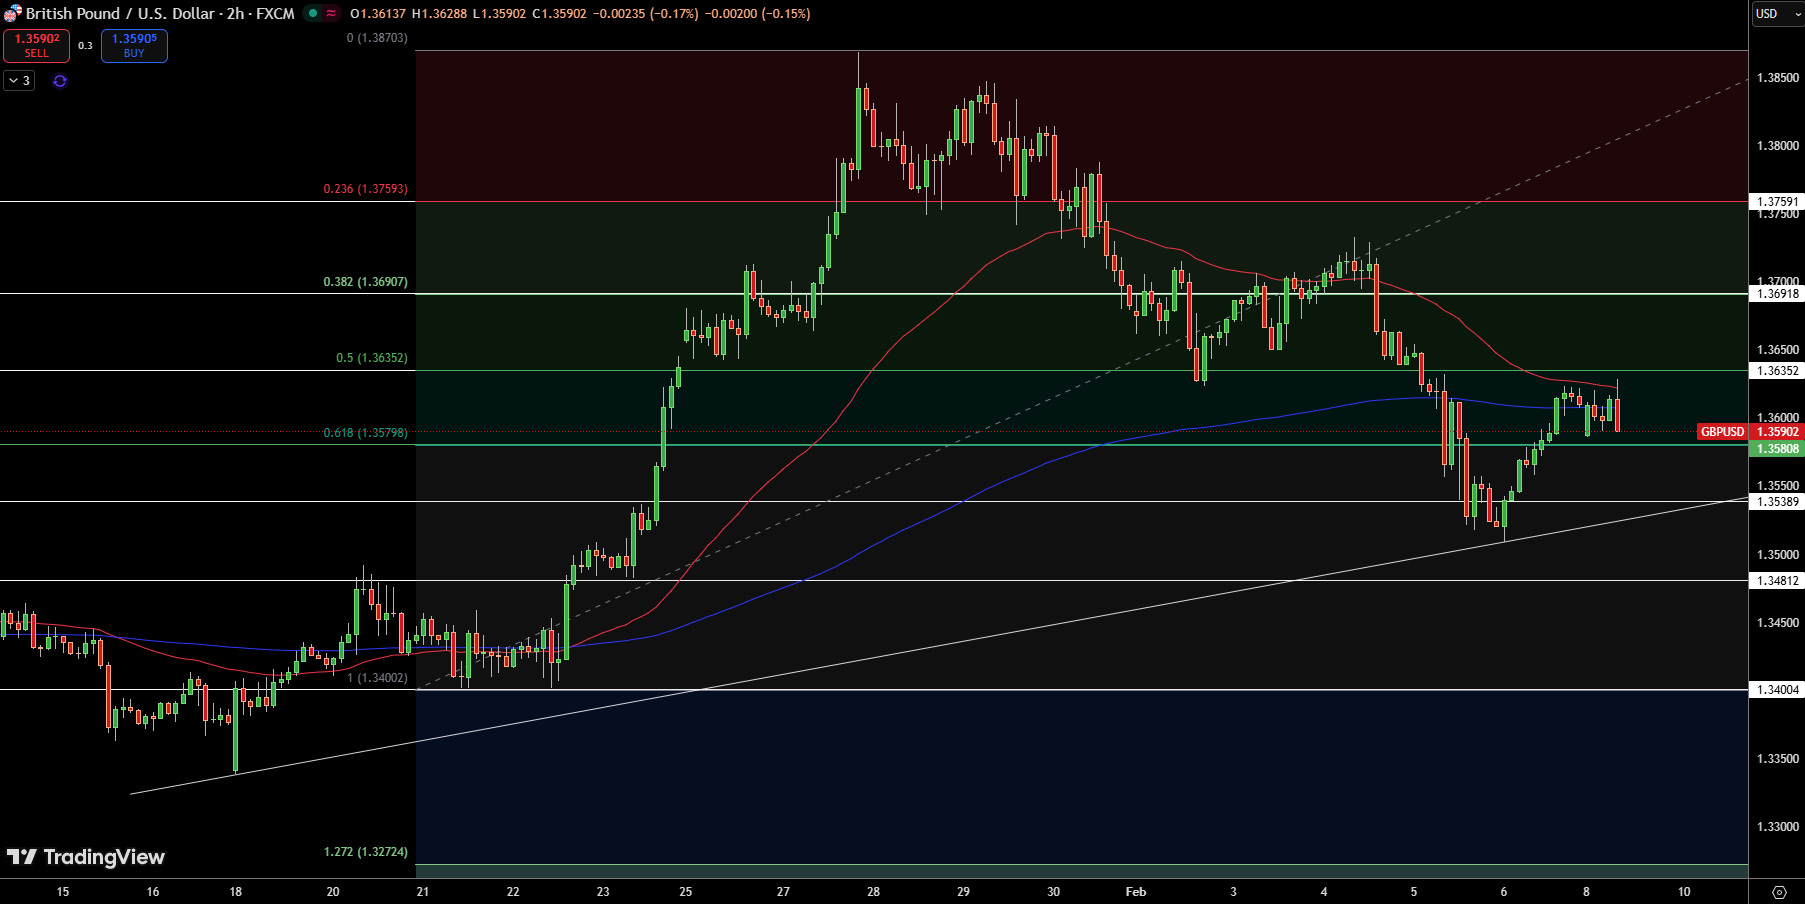
Task: Click date 28 on the time axis
Action: click(x=873, y=892)
